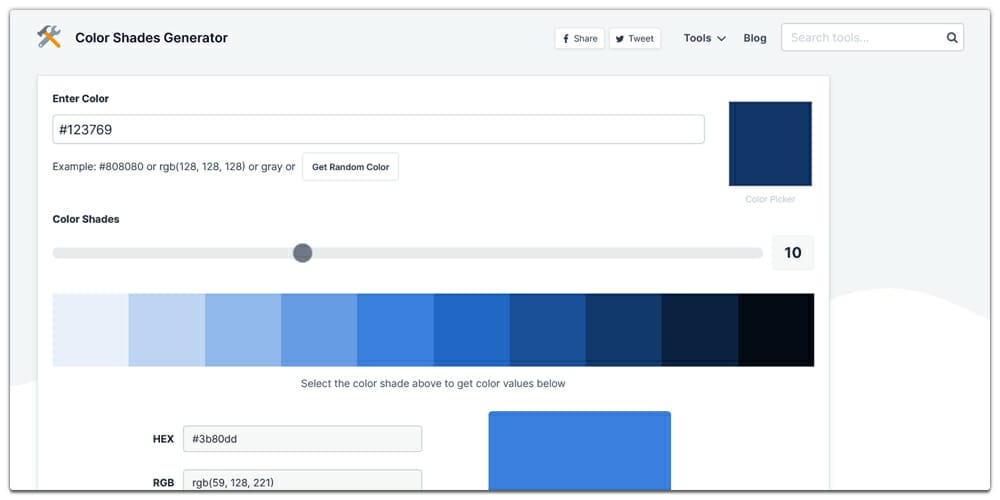Image resolution: width=1000 pixels, height=500 pixels.
Task: Click the Color Shades heading
Action: (85, 219)
